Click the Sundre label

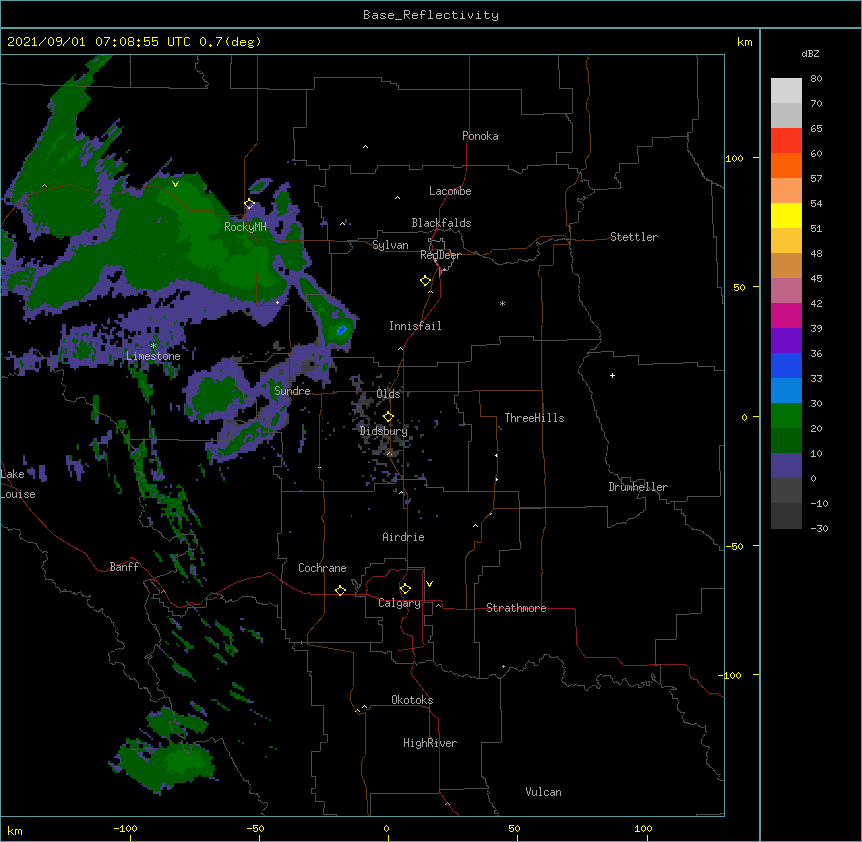pyautogui.click(x=292, y=391)
